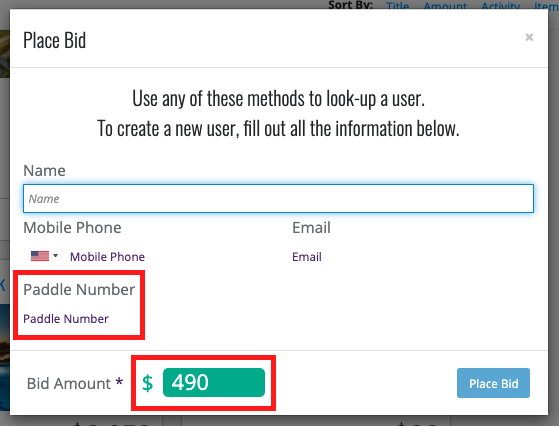Sort items by Amount
The image size is (559, 426).
coord(445,6)
